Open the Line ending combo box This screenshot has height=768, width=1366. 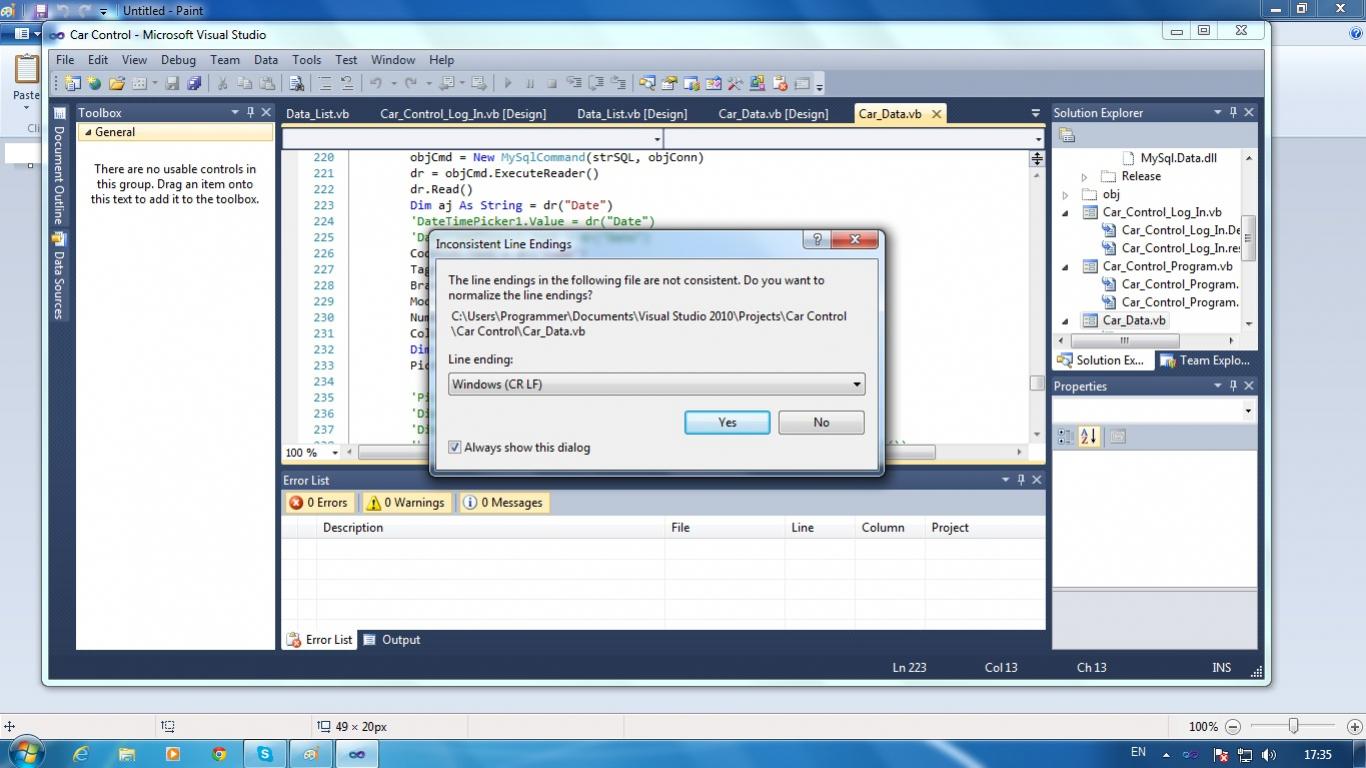pyautogui.click(x=657, y=384)
